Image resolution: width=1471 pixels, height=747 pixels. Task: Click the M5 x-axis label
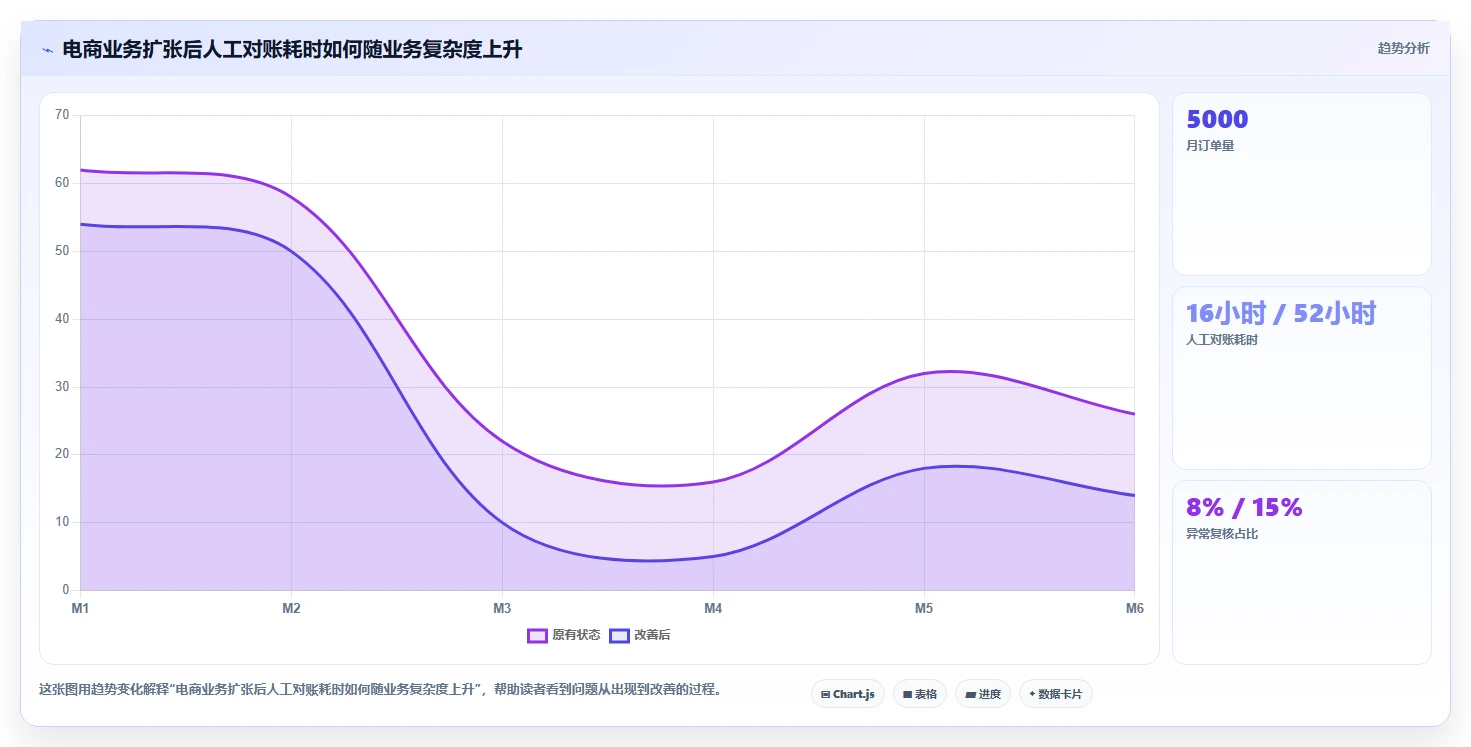(x=924, y=608)
